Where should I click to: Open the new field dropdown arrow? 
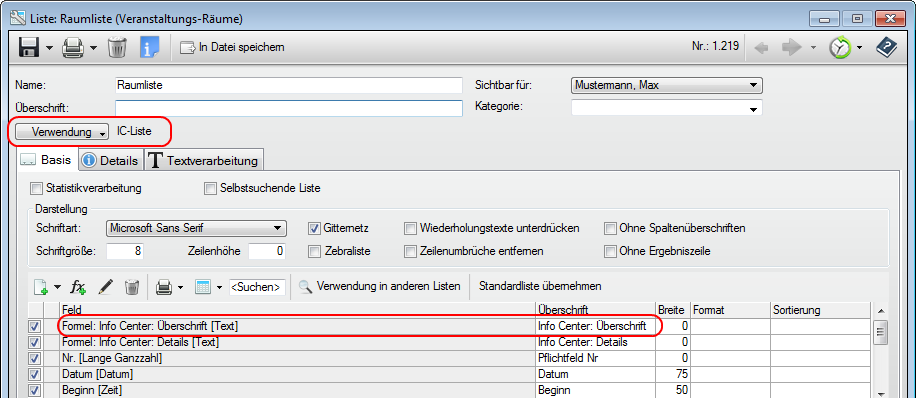click(x=57, y=287)
